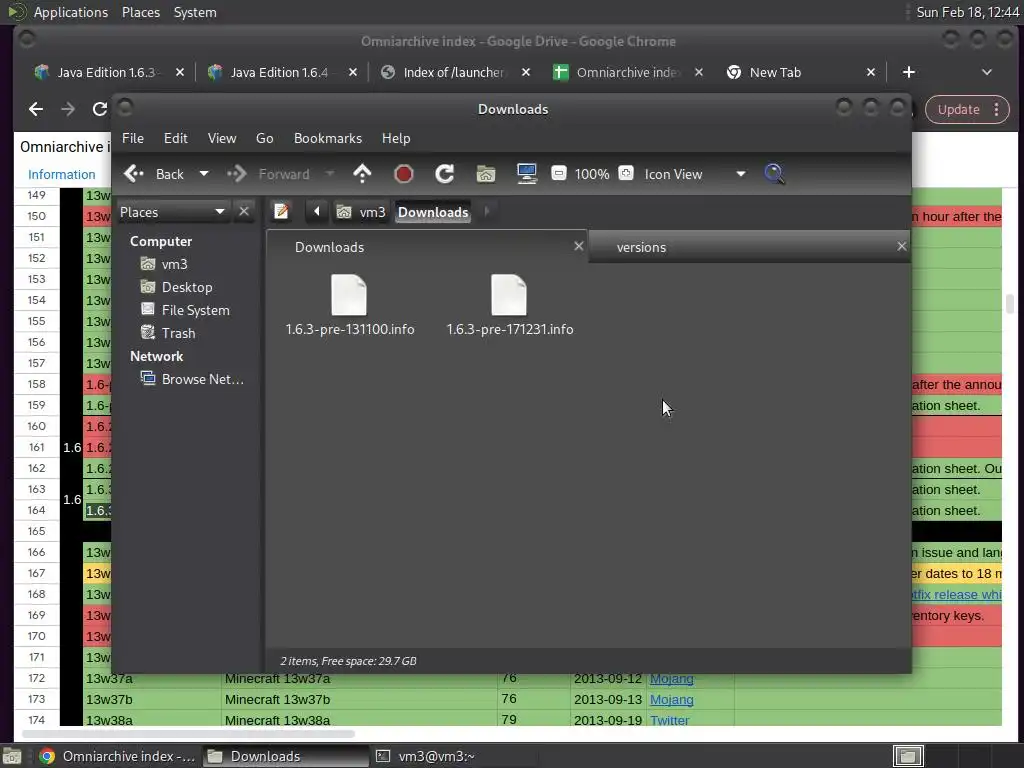The width and height of the screenshot is (1024, 768).
Task: Open the Places sidebar selector dropdown
Action: coord(172,212)
